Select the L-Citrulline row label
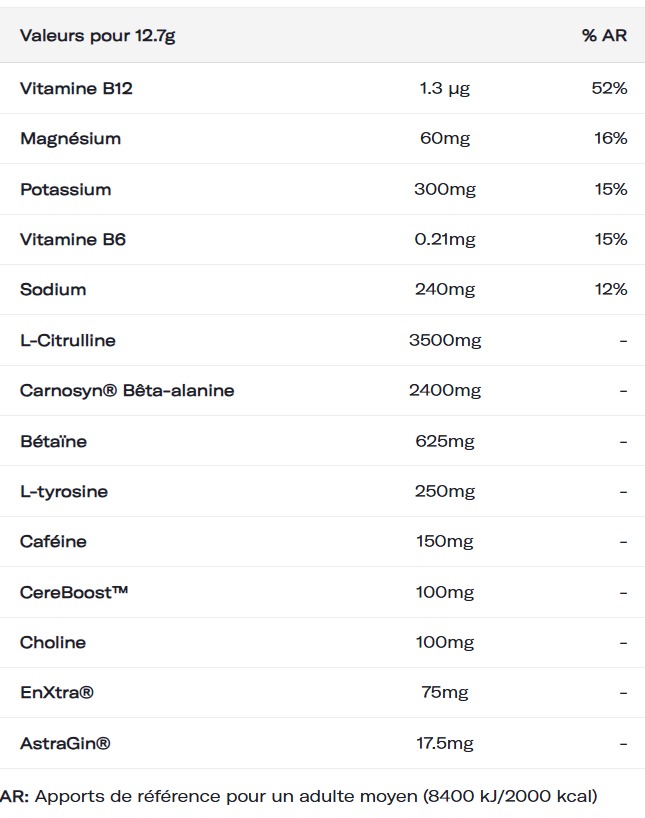Viewport: 645px width, 818px height. pos(68,340)
